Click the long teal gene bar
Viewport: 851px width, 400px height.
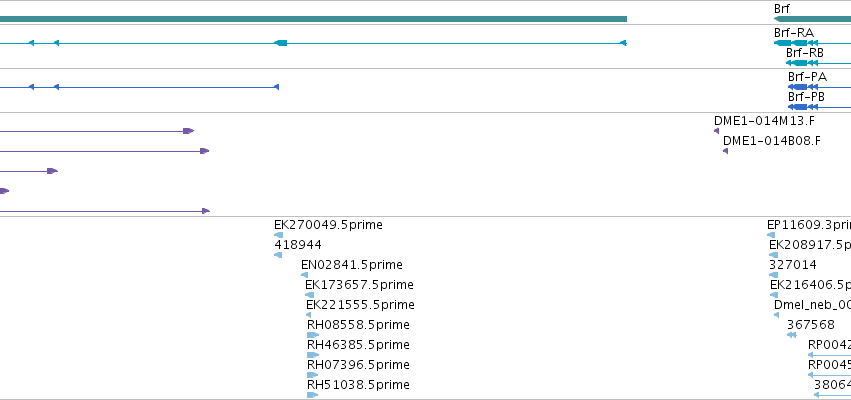[x=313, y=19]
